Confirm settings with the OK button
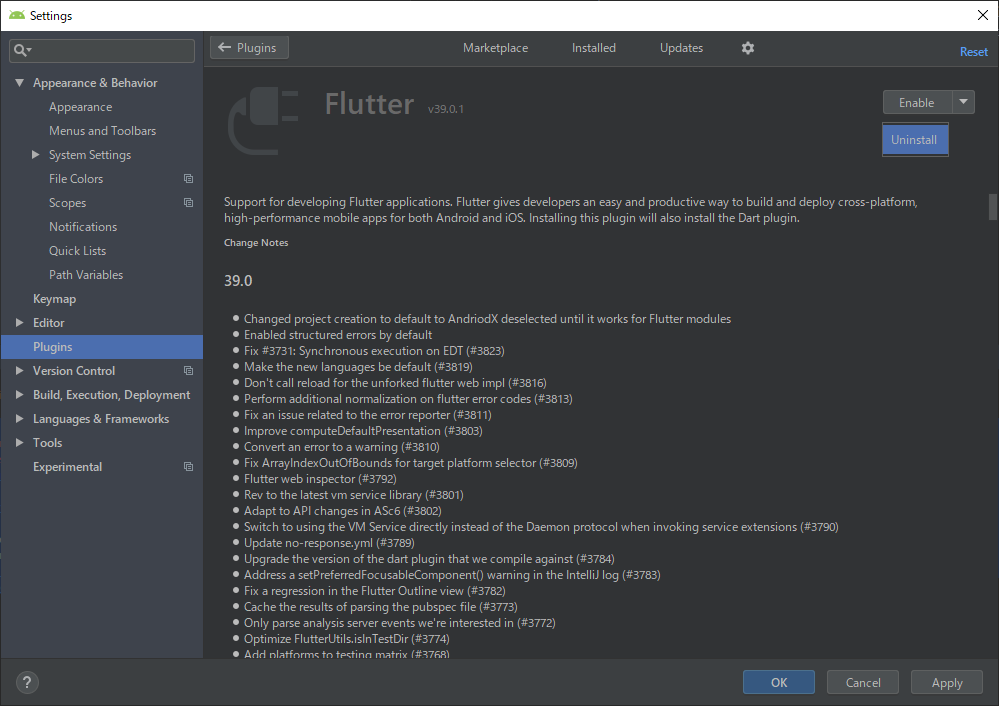This screenshot has width=999, height=706. (779, 682)
